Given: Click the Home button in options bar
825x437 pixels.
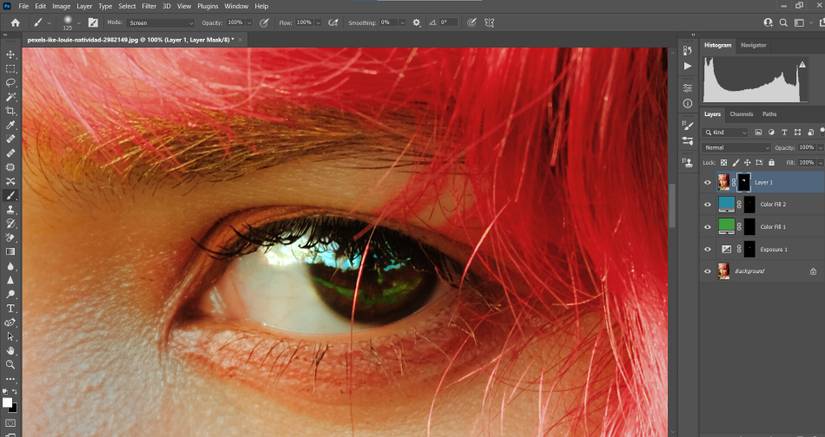Looking at the screenshot, I should [x=15, y=23].
